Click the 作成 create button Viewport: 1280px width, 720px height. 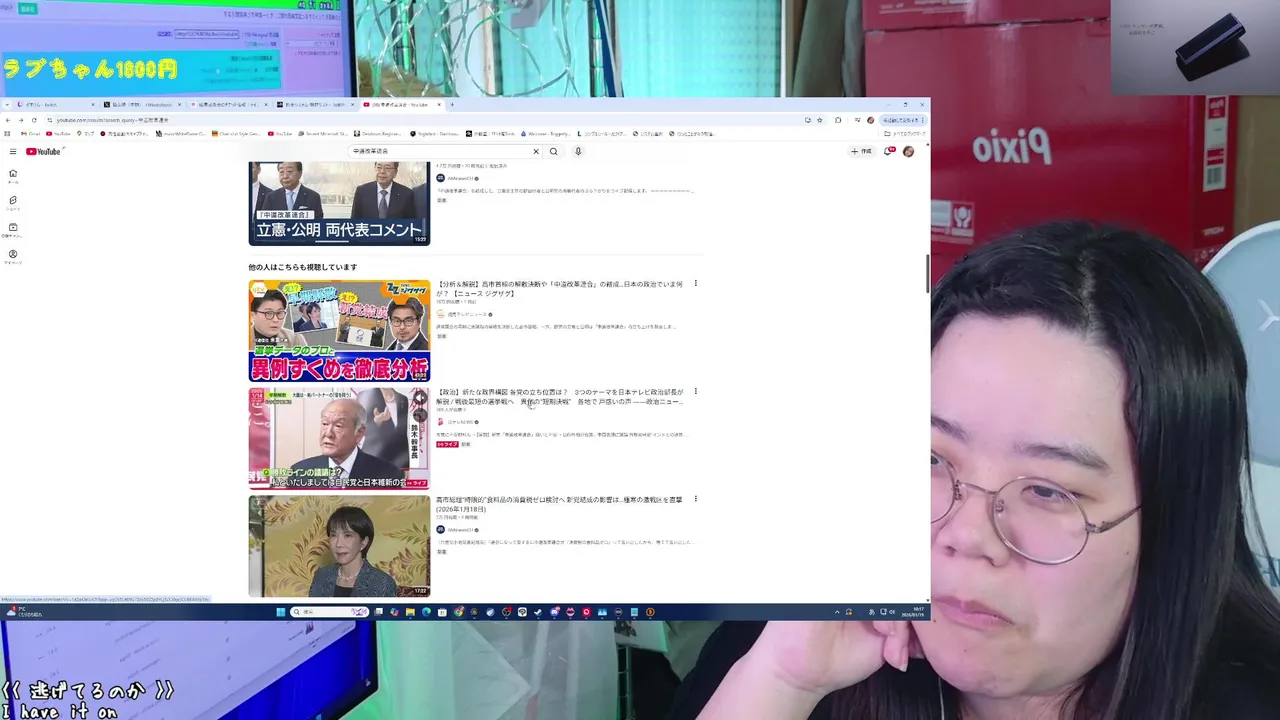(861, 151)
